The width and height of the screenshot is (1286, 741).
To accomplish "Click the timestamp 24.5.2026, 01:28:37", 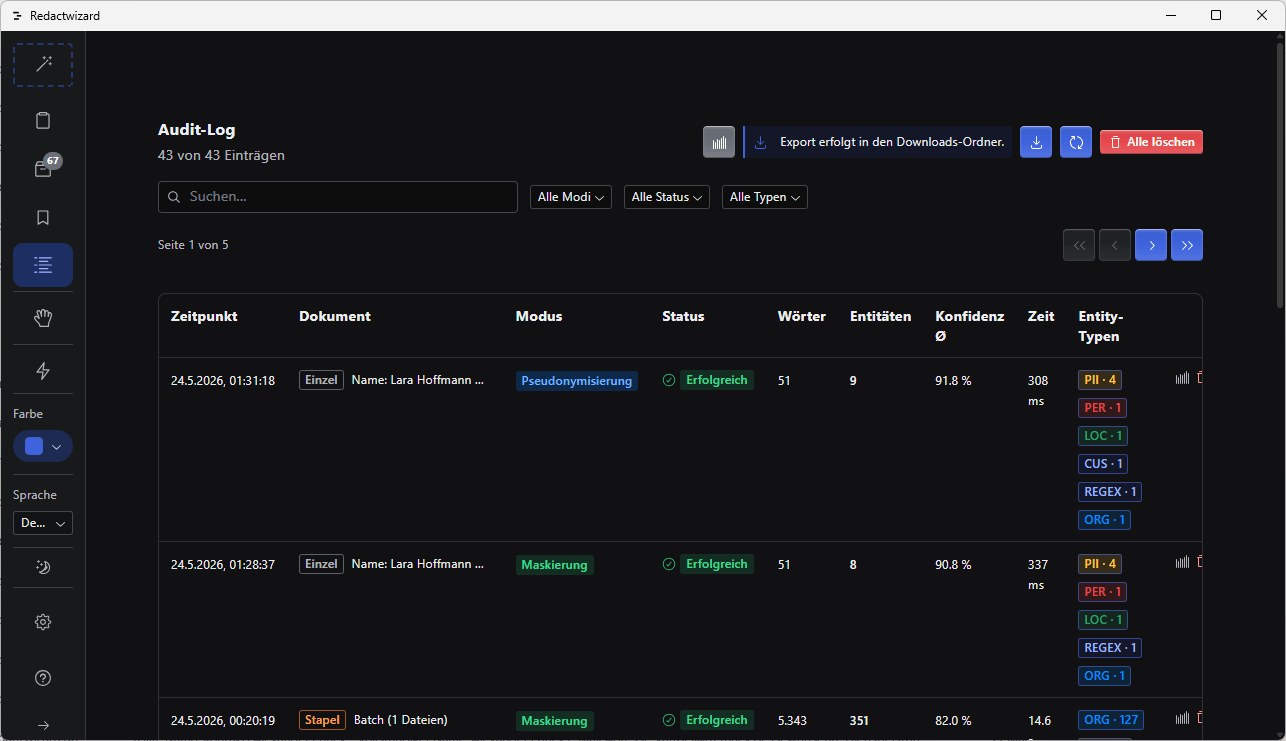I will click(x=223, y=564).
